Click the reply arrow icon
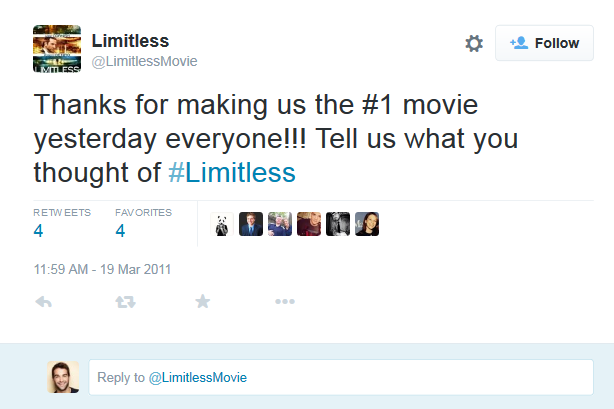This screenshot has height=409, width=614. coord(43,302)
